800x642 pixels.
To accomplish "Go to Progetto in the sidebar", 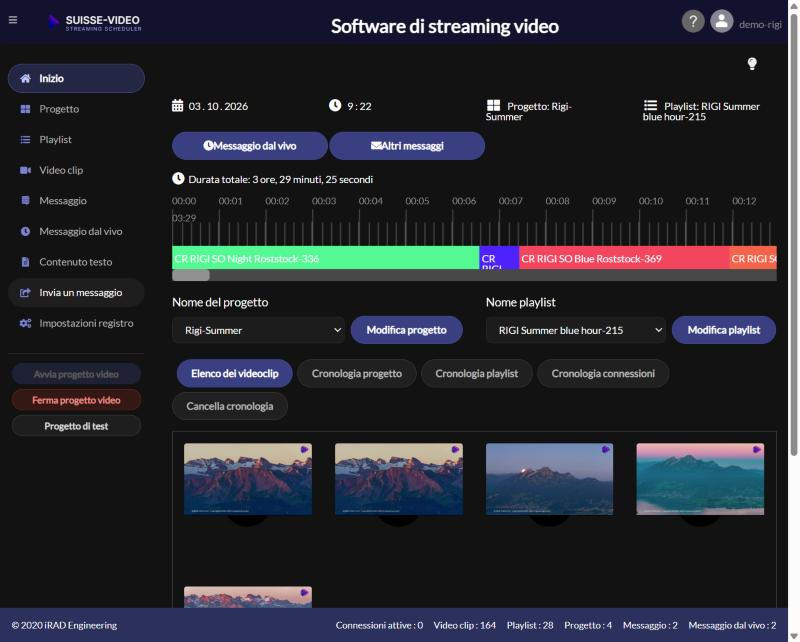I will click(x=77, y=109).
